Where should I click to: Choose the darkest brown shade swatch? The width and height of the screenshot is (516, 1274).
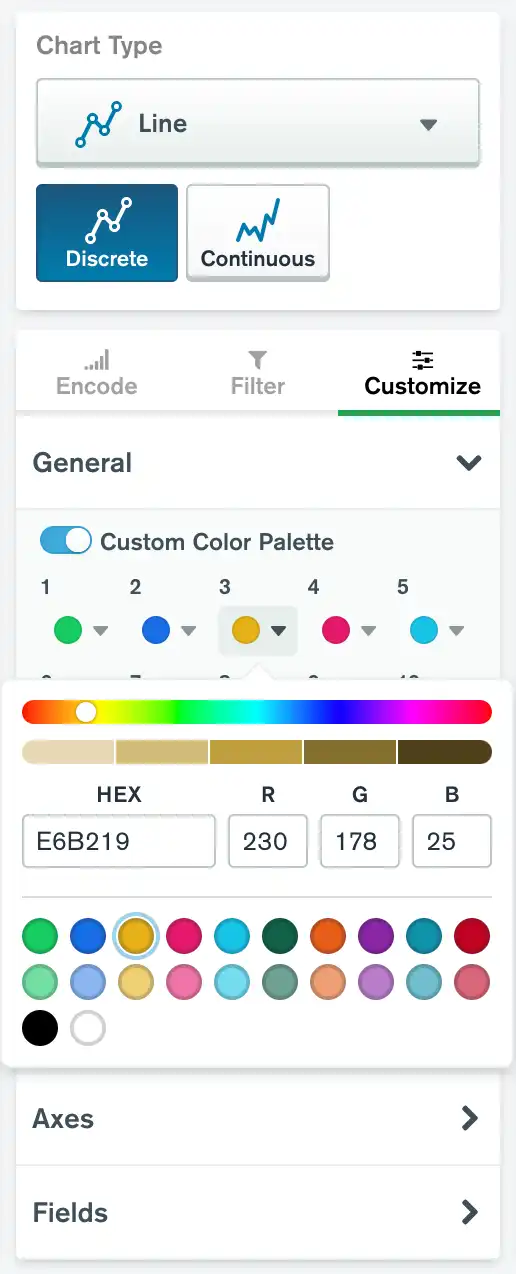[445, 751]
